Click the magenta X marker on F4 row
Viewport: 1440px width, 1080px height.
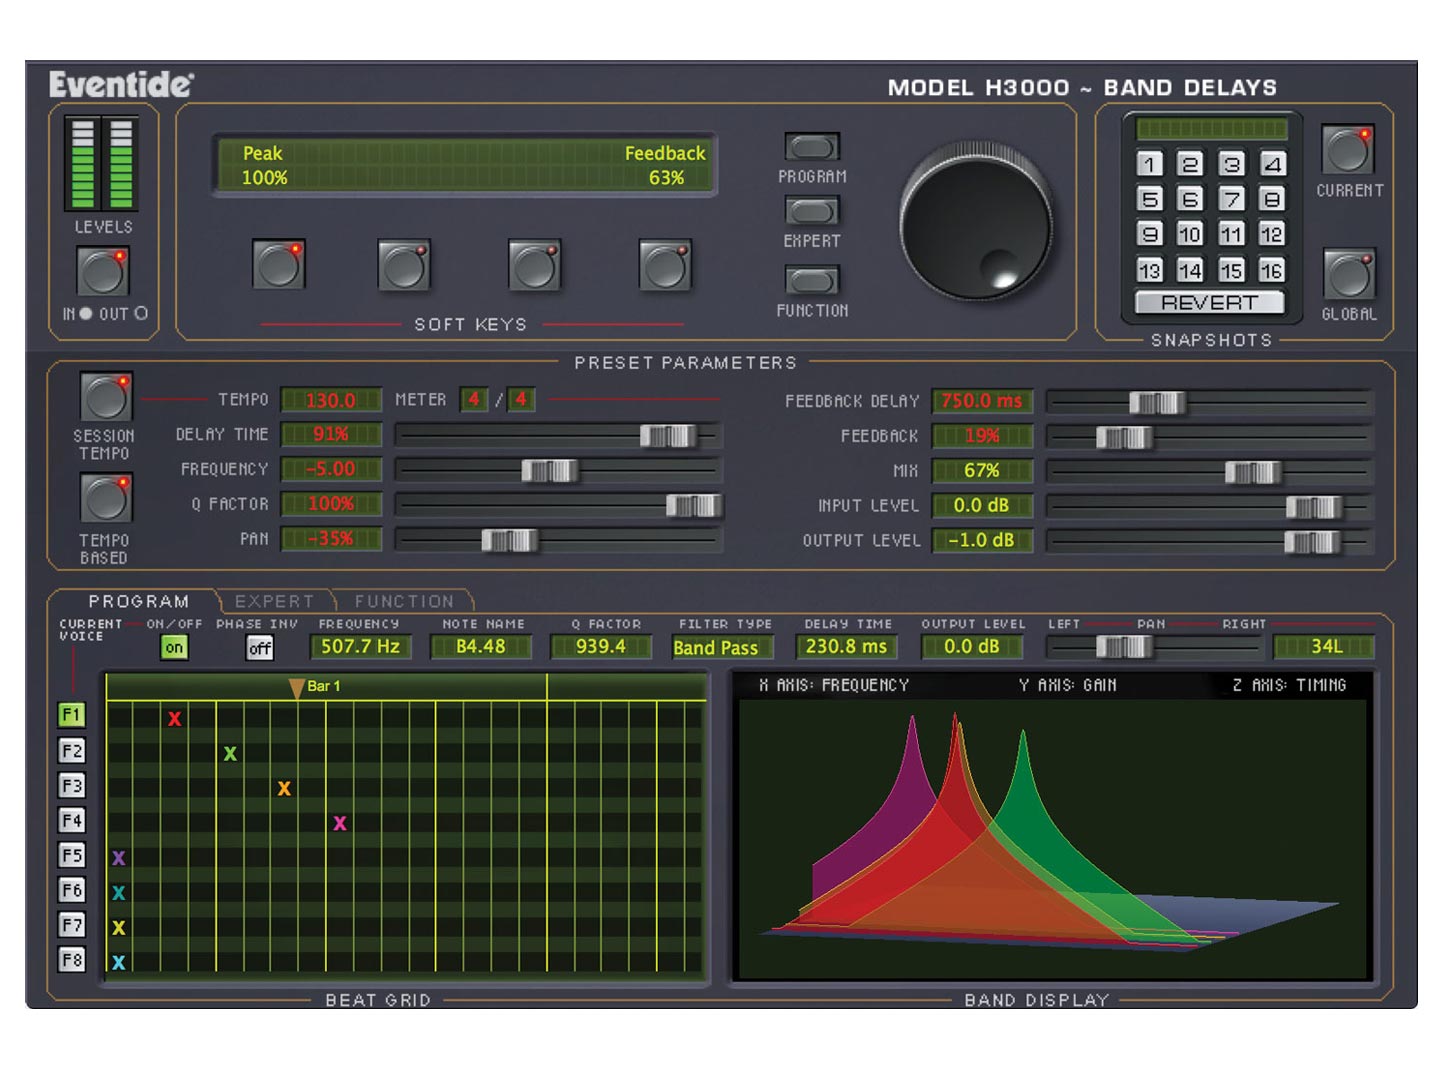click(x=340, y=823)
